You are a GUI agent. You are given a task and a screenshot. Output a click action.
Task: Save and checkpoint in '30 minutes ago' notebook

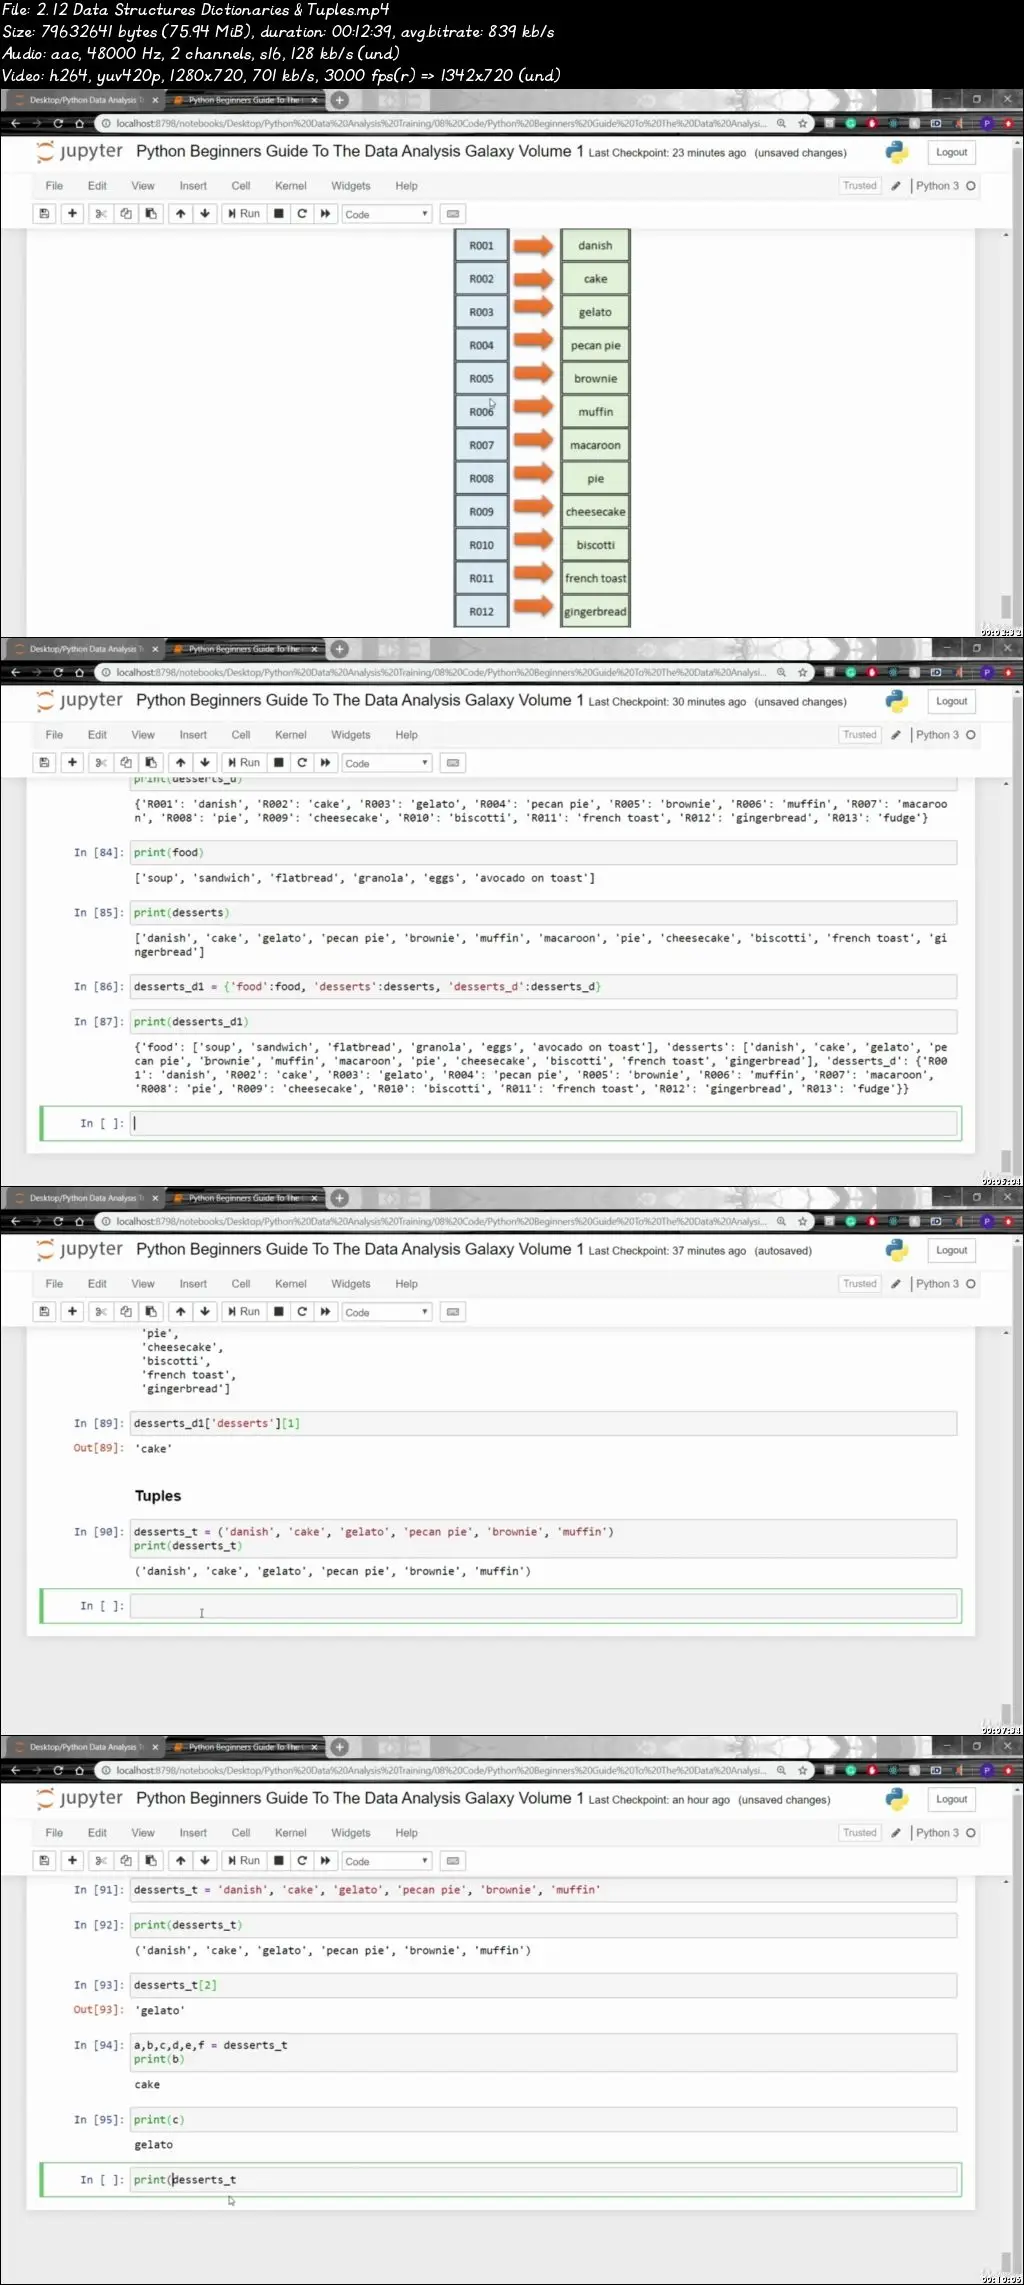44,762
